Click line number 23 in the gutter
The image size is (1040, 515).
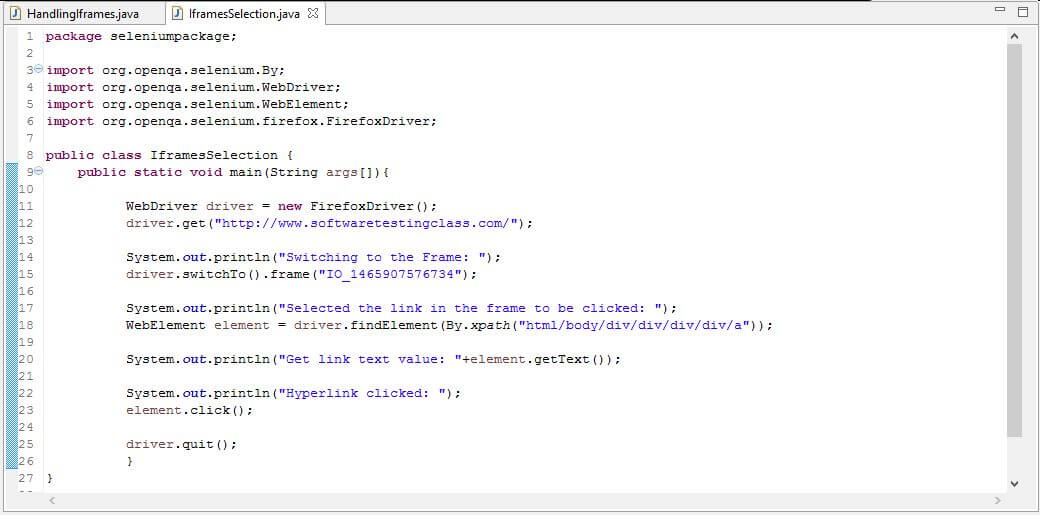[x=26, y=410]
